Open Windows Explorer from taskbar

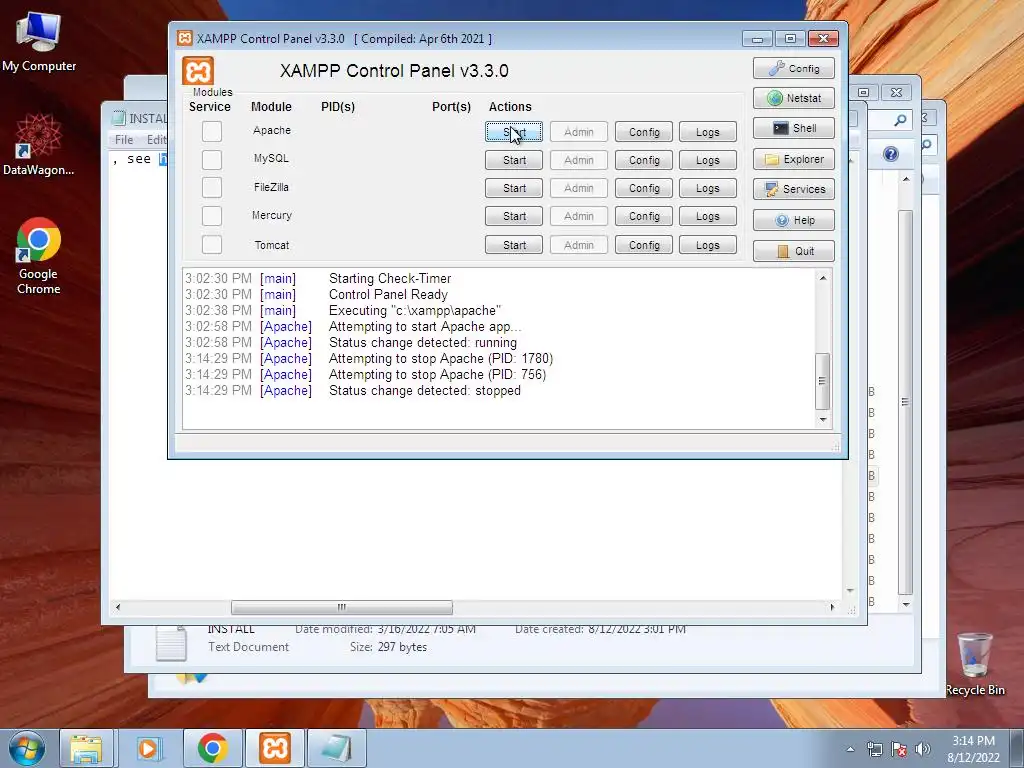coord(86,748)
